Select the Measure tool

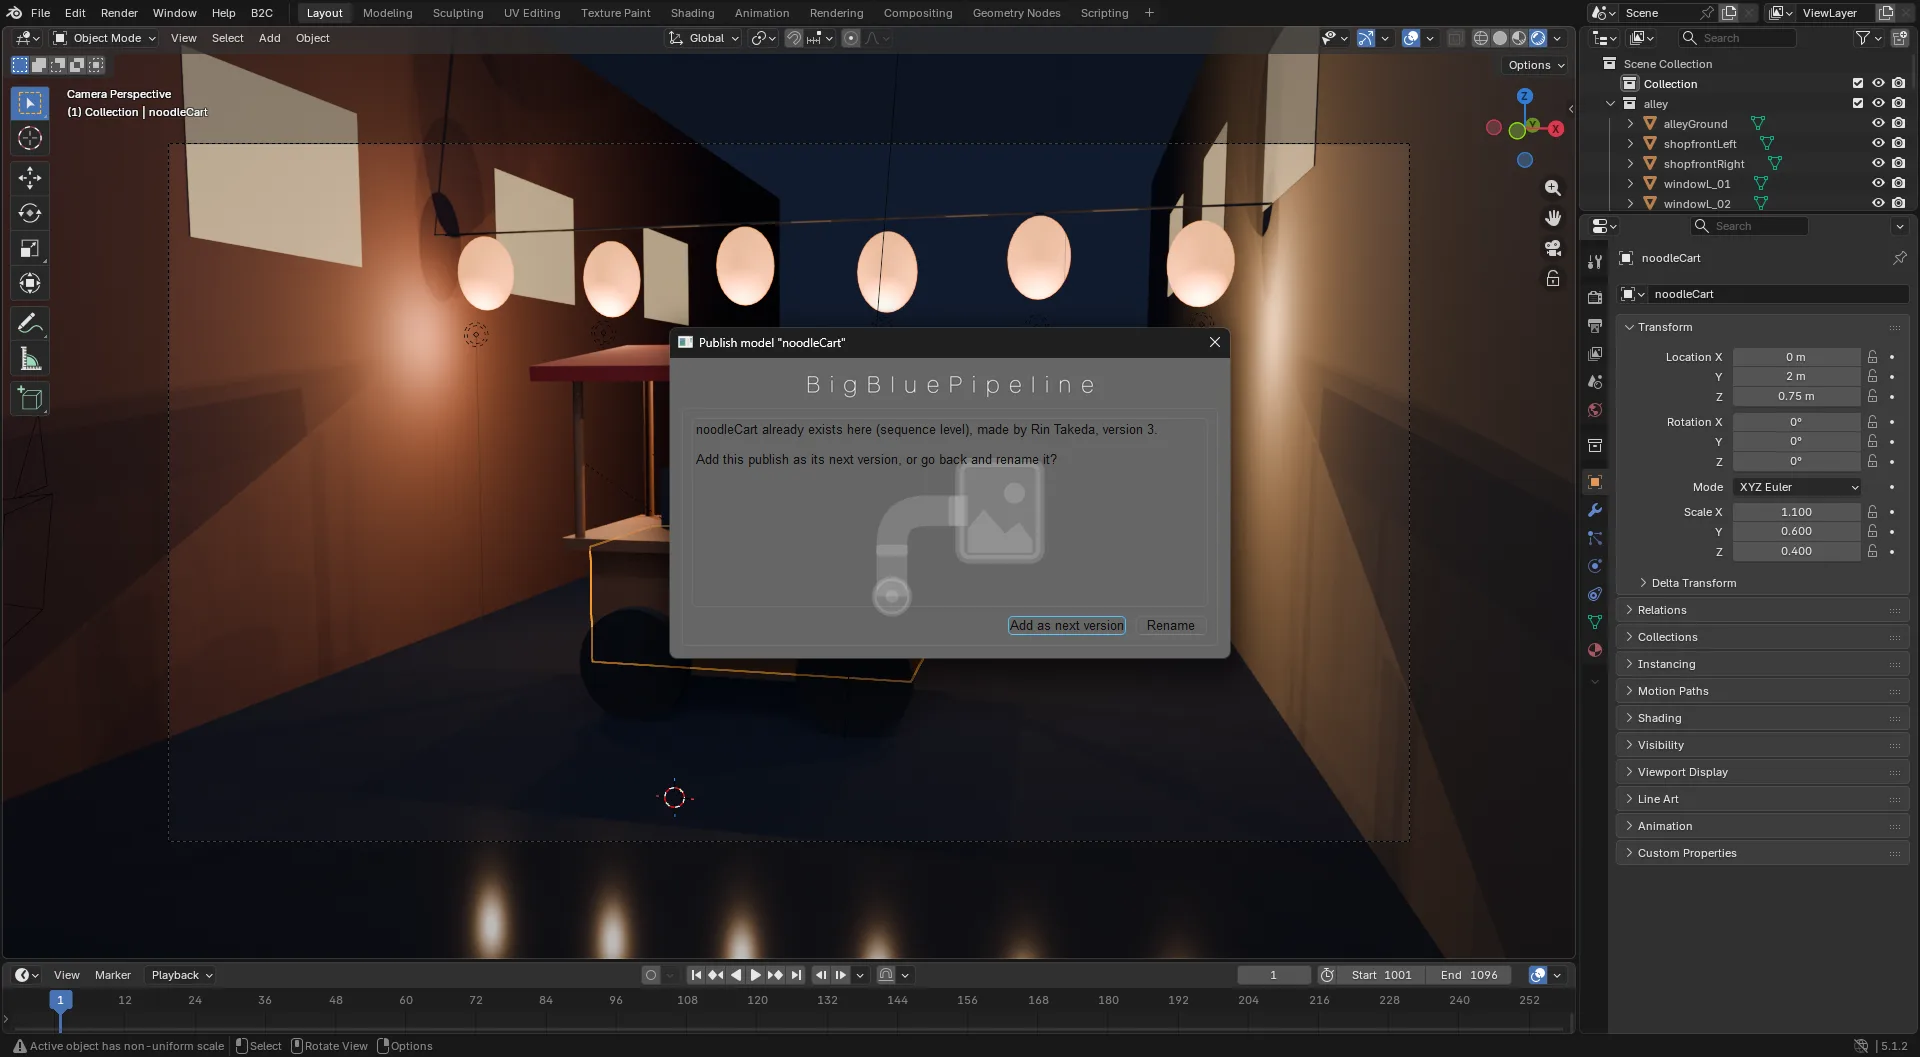click(x=30, y=359)
